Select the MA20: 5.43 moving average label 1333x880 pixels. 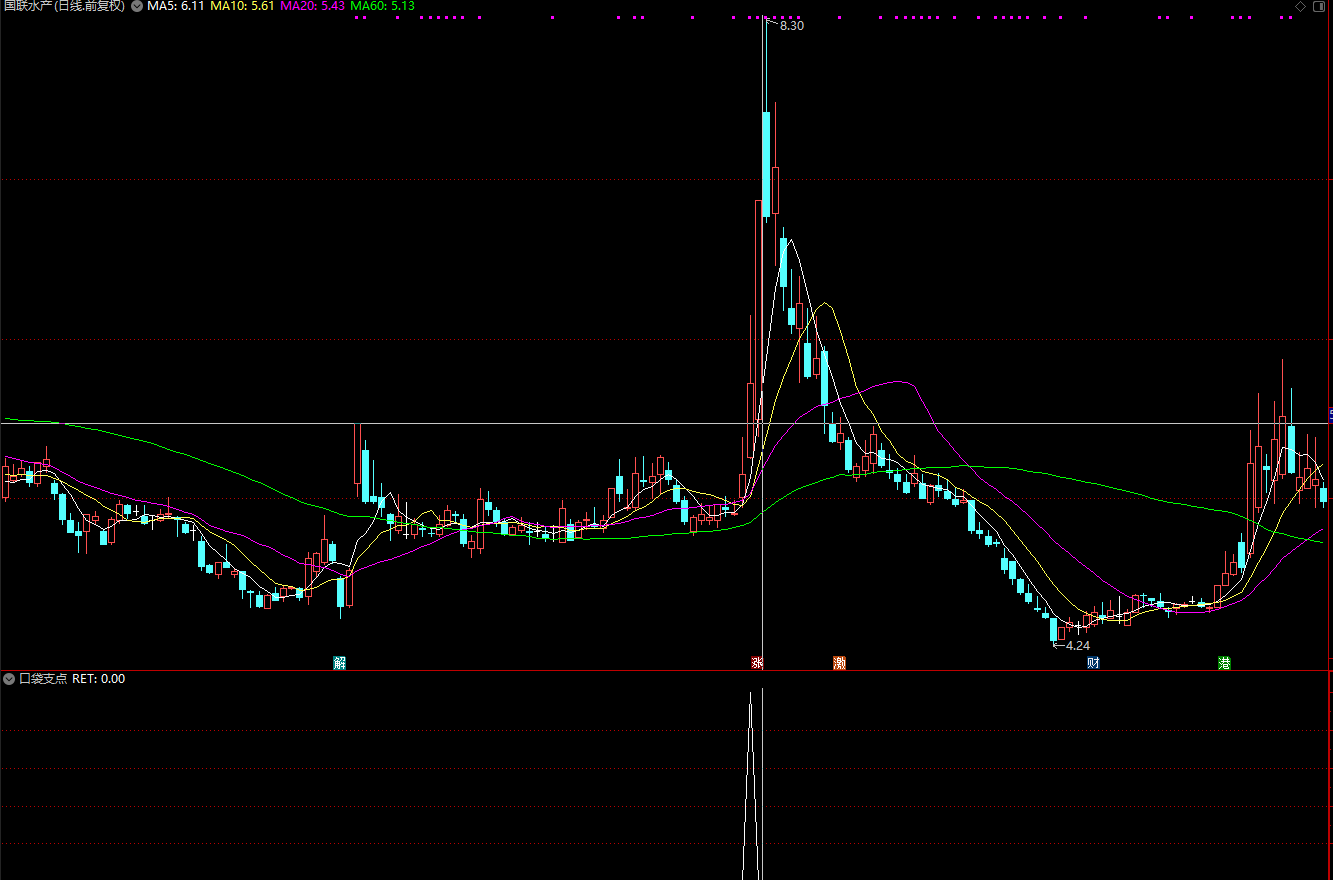coord(313,6)
